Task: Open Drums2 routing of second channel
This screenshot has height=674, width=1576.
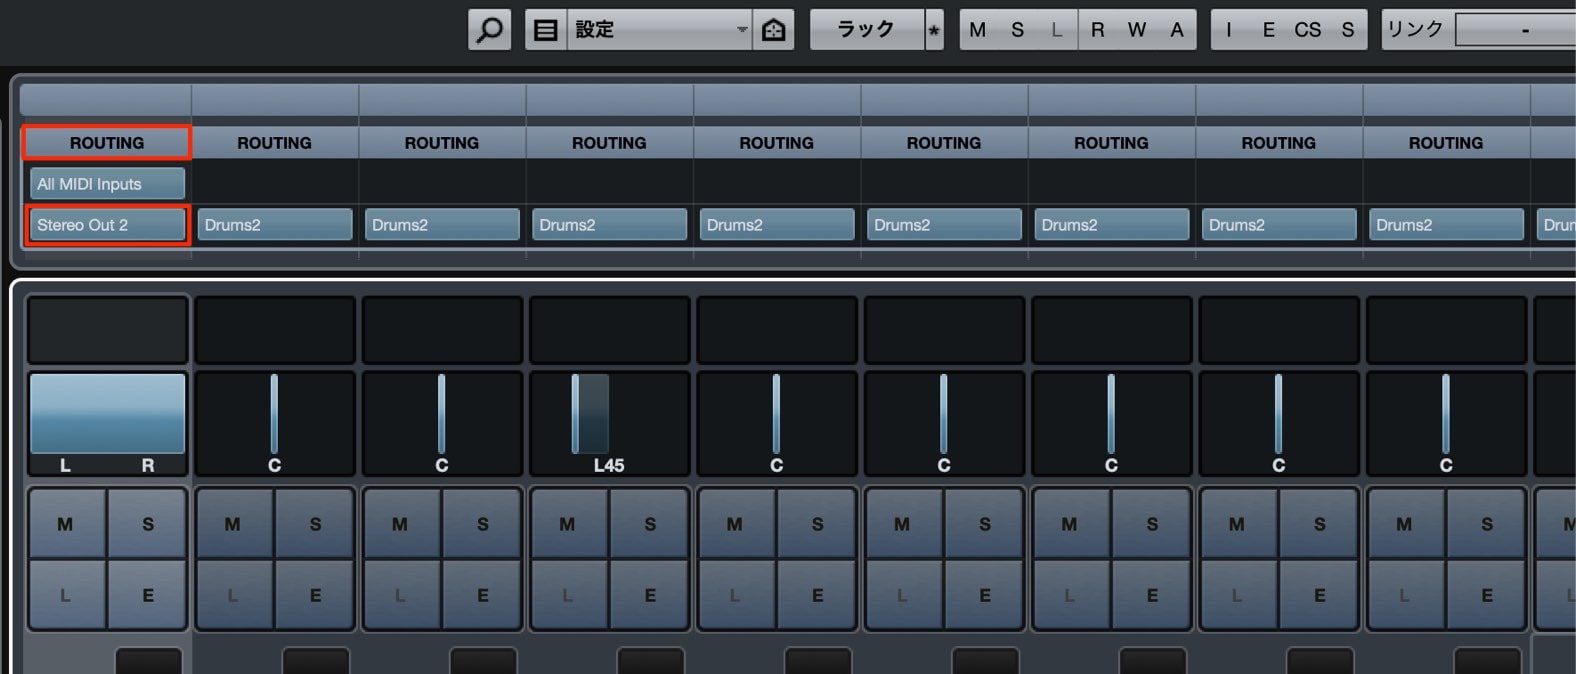Action: 275,225
